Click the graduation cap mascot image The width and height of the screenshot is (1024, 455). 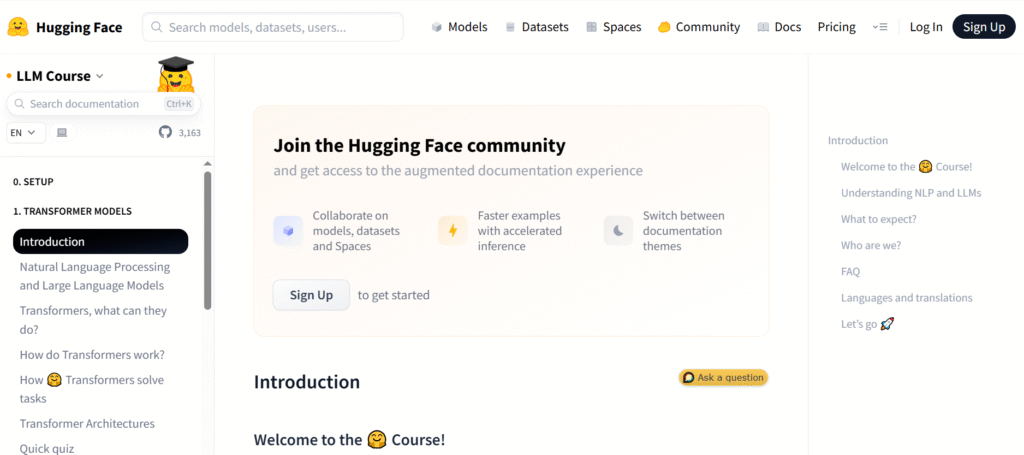[176, 74]
